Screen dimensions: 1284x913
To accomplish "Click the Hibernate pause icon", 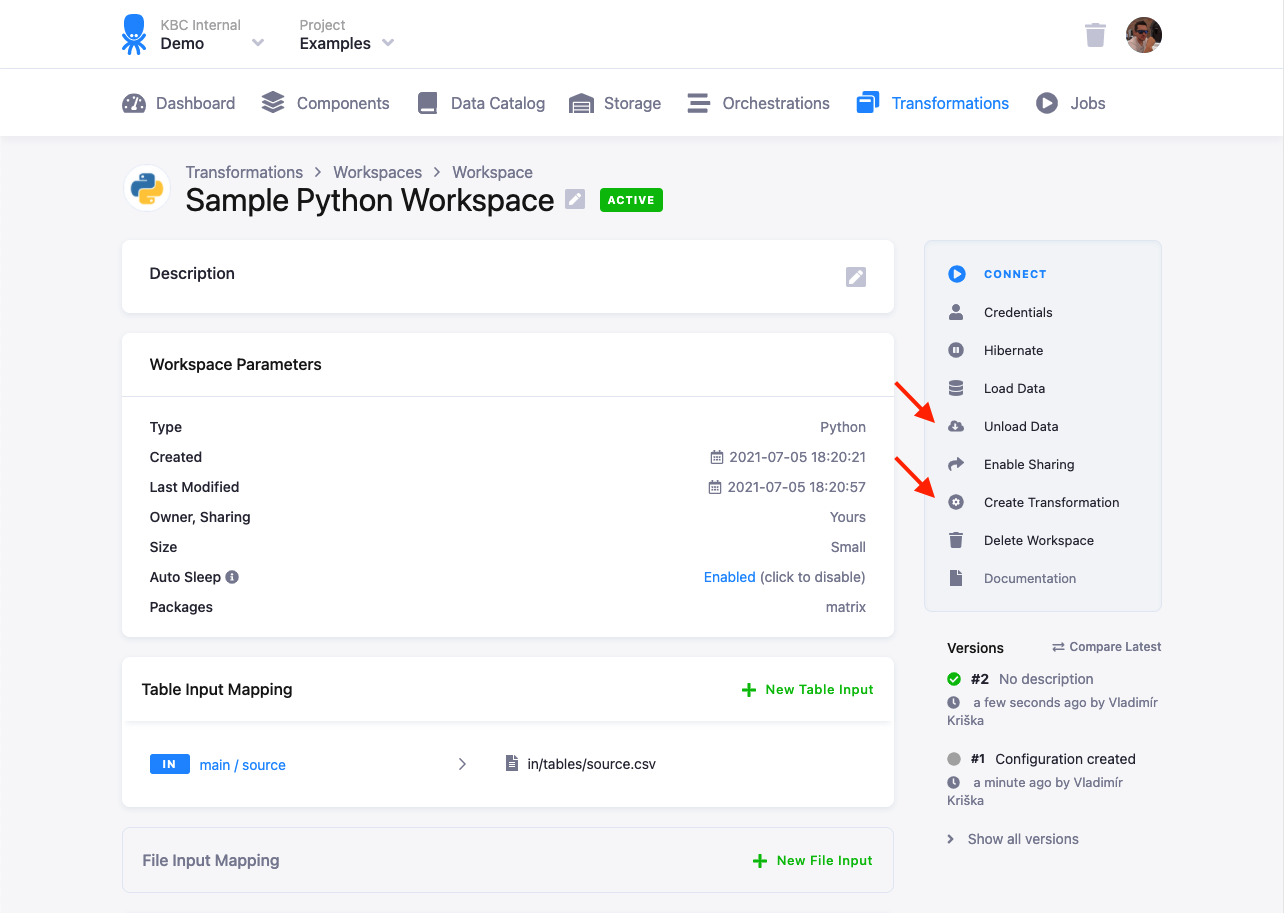I will (956, 350).
